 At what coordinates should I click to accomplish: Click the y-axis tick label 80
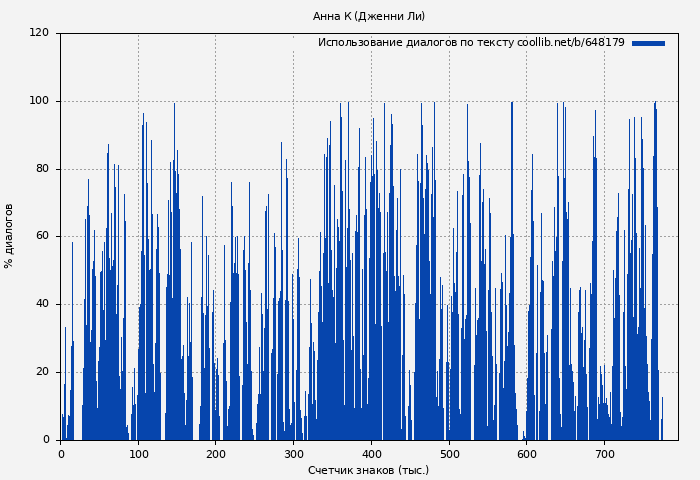(x=42, y=169)
